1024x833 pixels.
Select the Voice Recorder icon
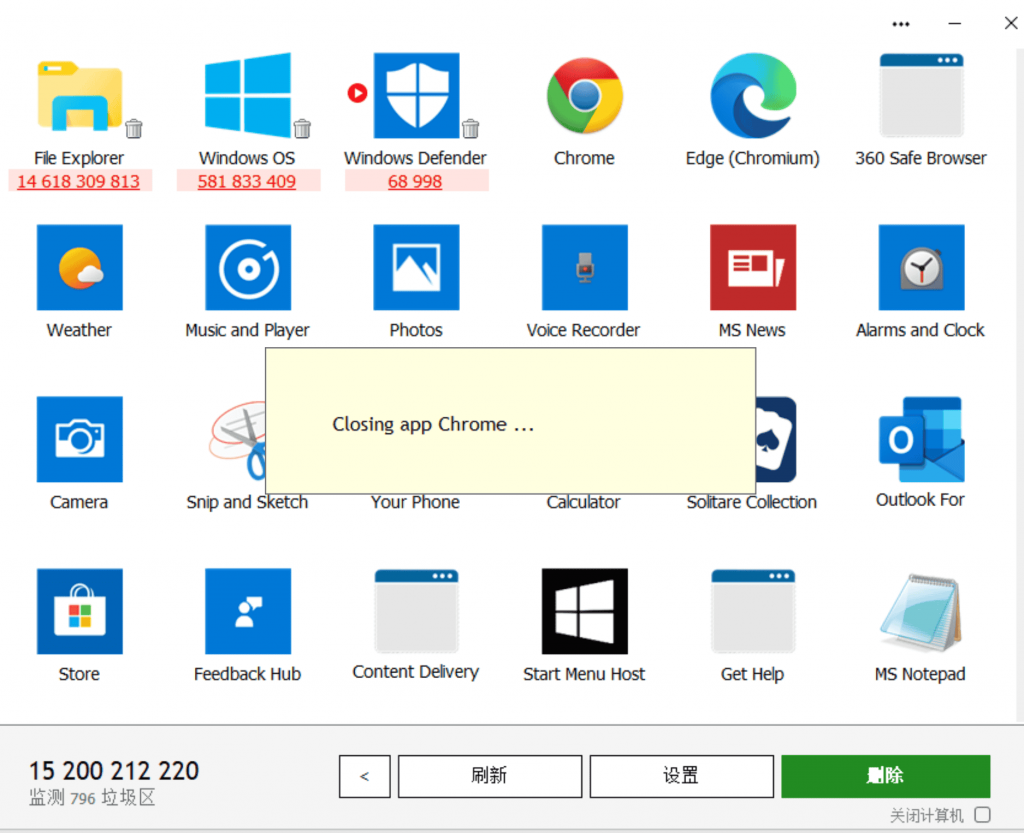tap(584, 267)
